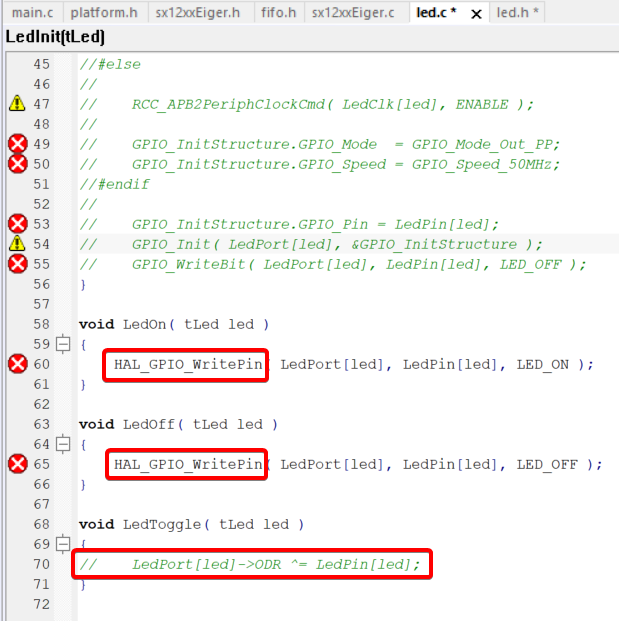Click the error icon on line 65
This screenshot has width=619, height=621.
17,464
